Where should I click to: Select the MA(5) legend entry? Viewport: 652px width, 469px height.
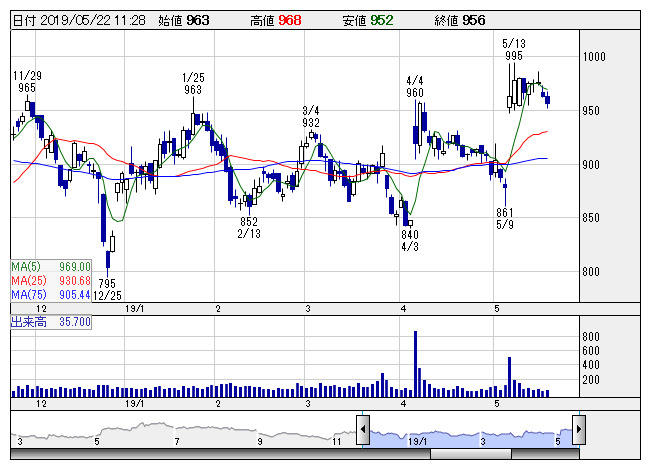[51, 267]
